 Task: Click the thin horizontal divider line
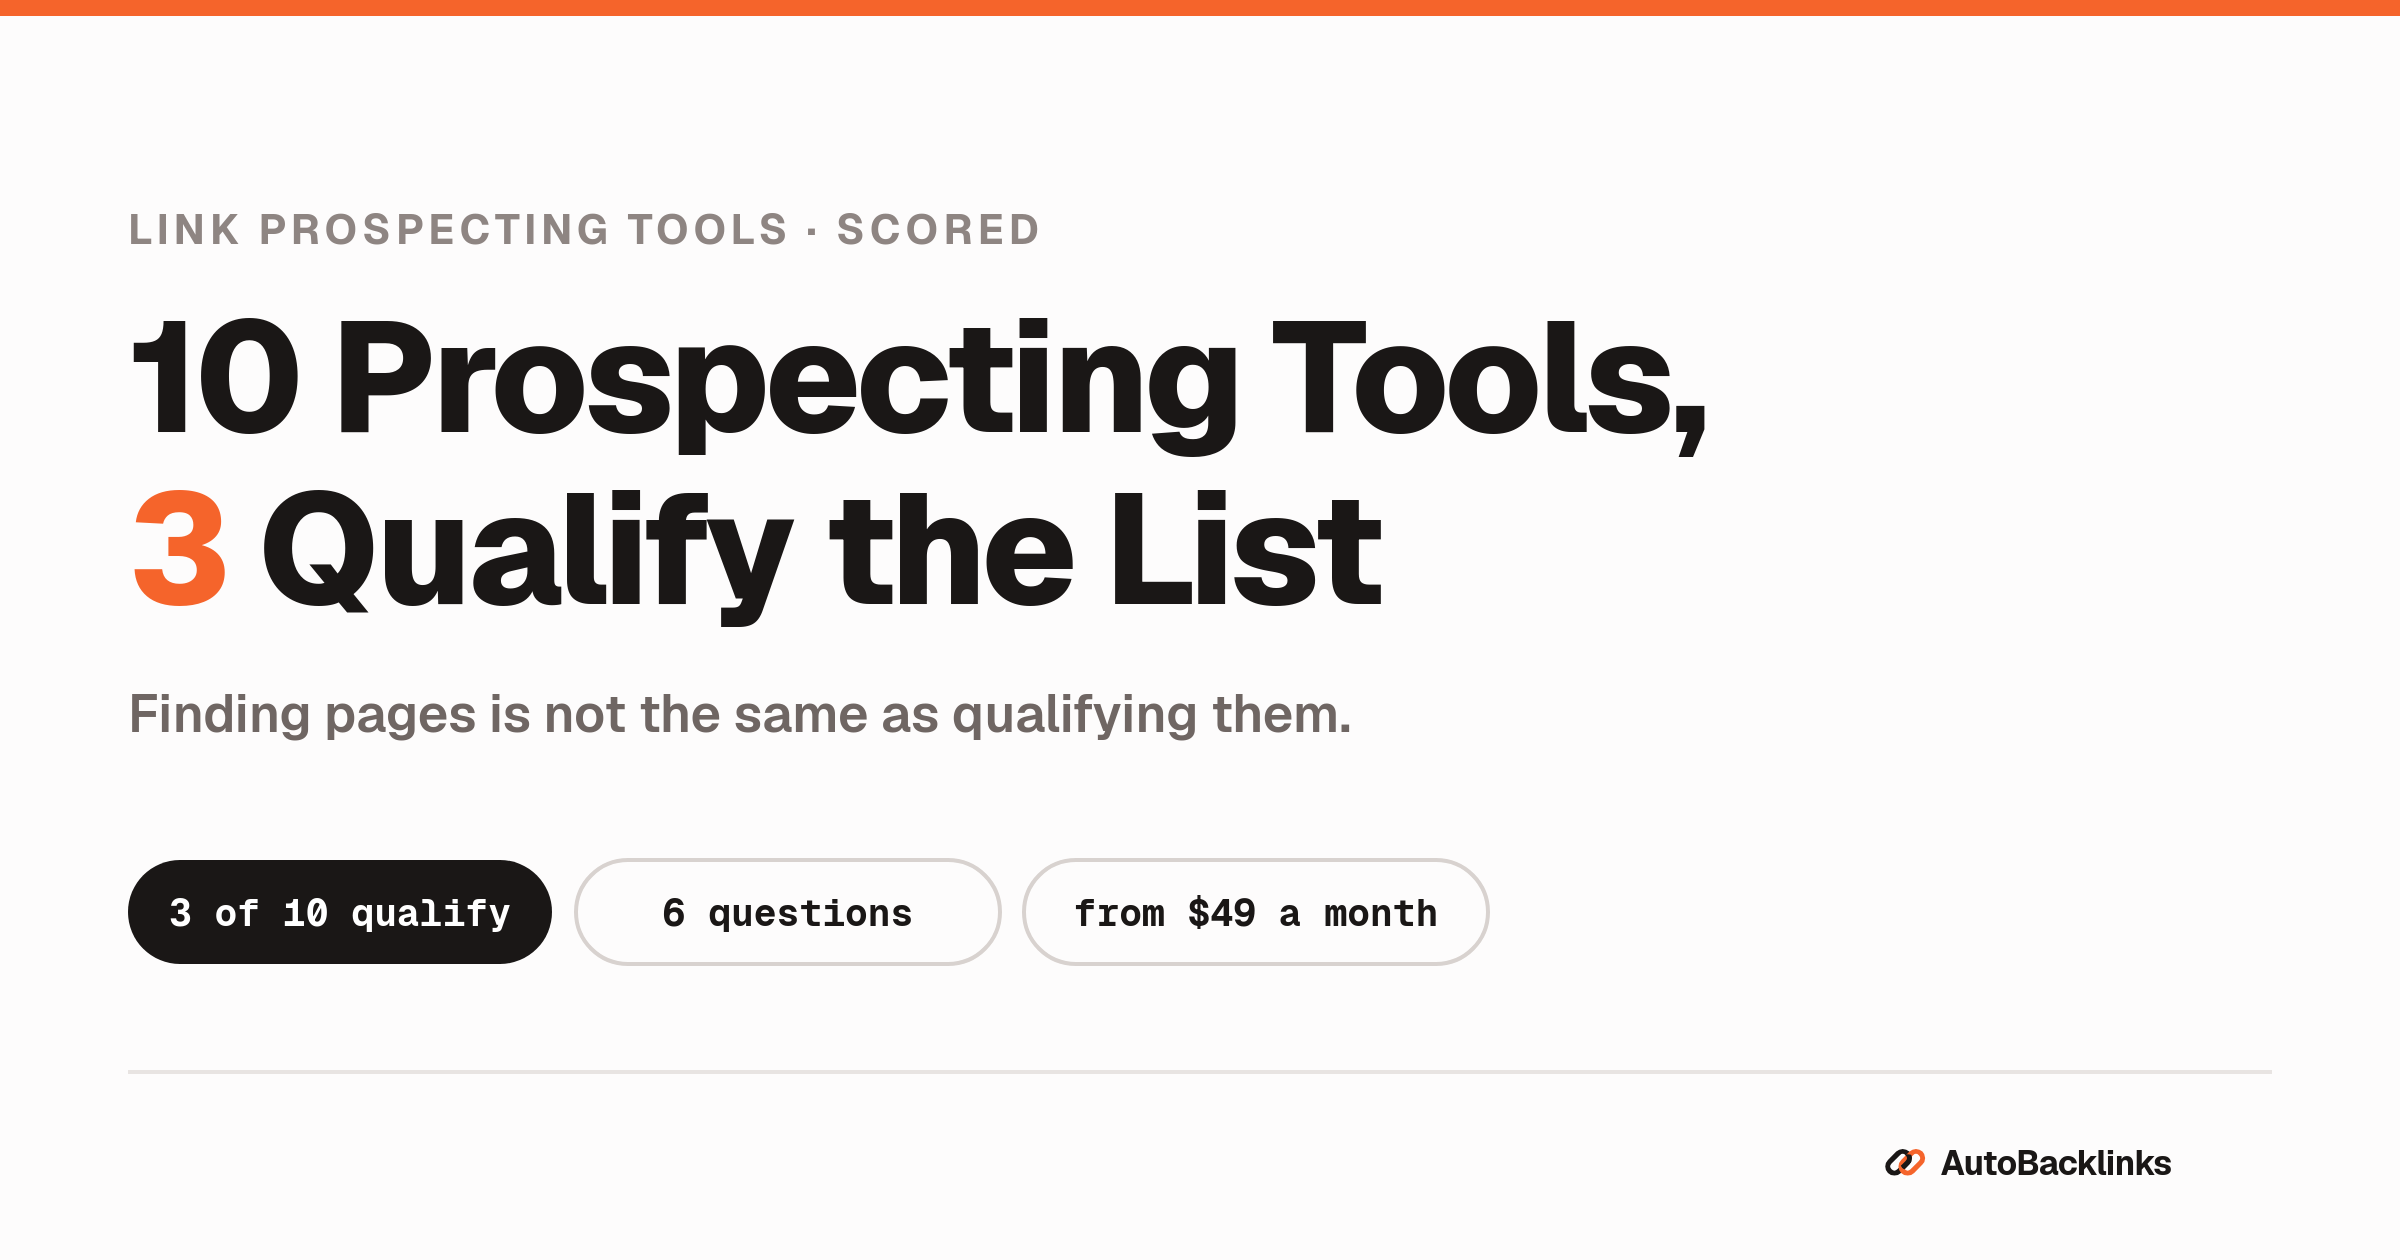point(1200,1072)
